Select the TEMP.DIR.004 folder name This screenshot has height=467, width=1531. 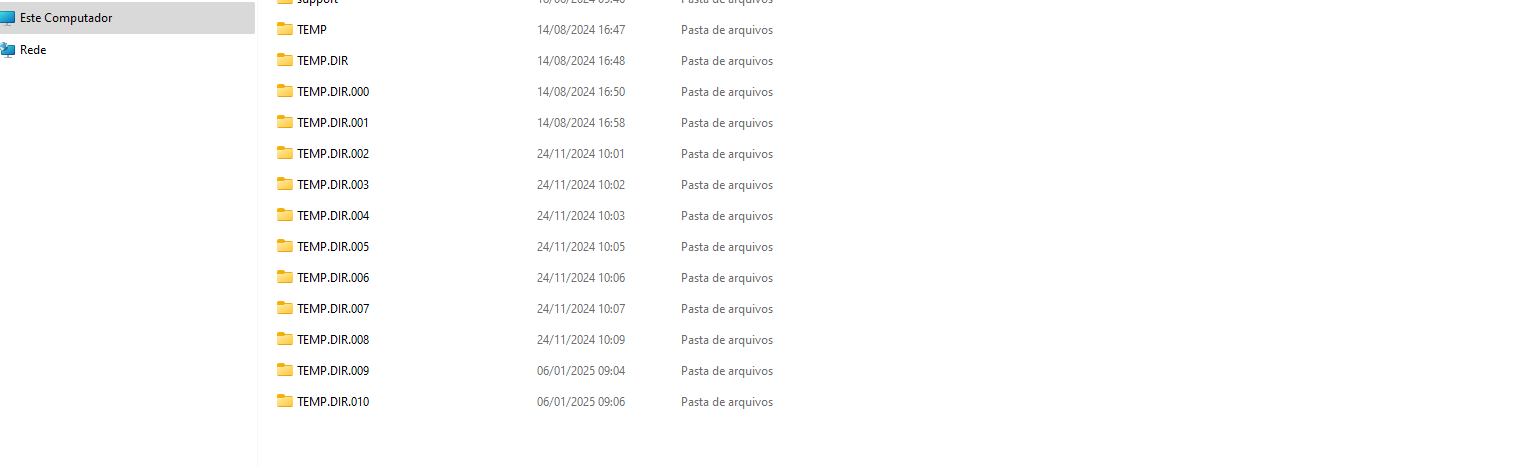[333, 216]
